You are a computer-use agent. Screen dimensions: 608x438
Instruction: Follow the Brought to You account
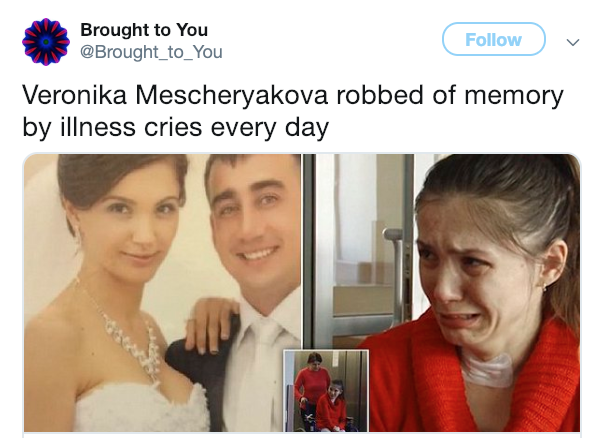tap(494, 39)
